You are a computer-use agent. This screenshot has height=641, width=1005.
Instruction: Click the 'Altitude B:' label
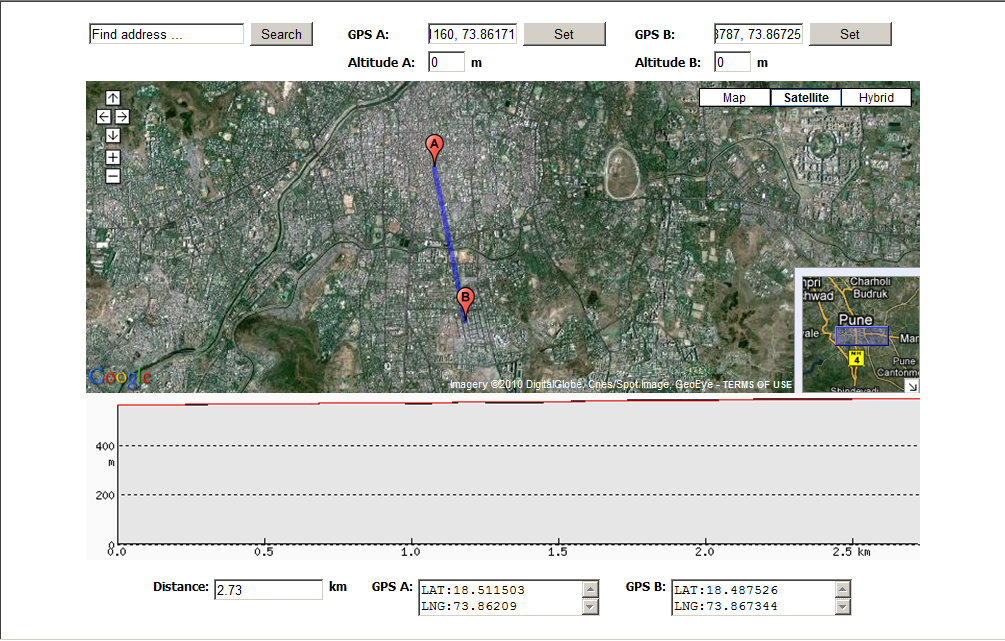(x=667, y=63)
